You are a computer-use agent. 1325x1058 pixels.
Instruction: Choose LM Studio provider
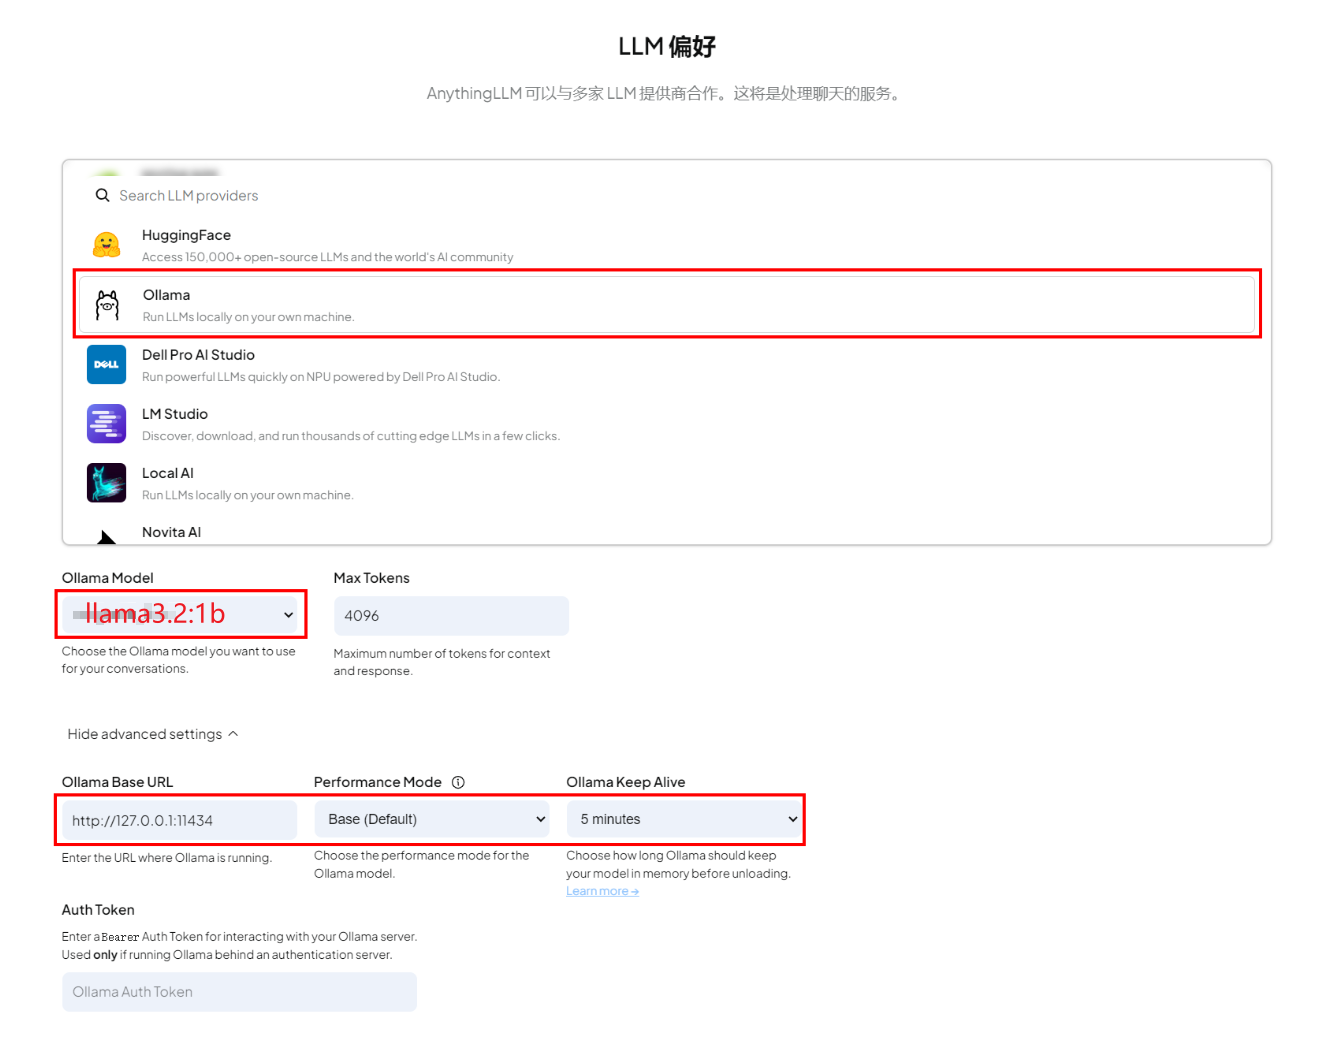[667, 424]
